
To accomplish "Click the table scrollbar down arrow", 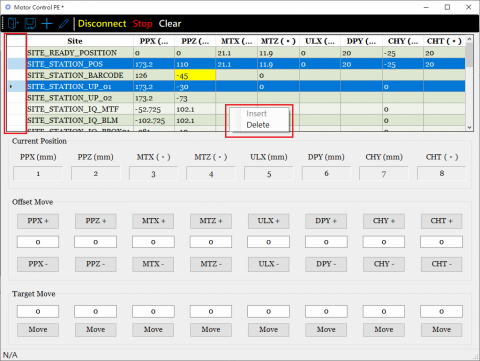I will pyautogui.click(x=469, y=127).
